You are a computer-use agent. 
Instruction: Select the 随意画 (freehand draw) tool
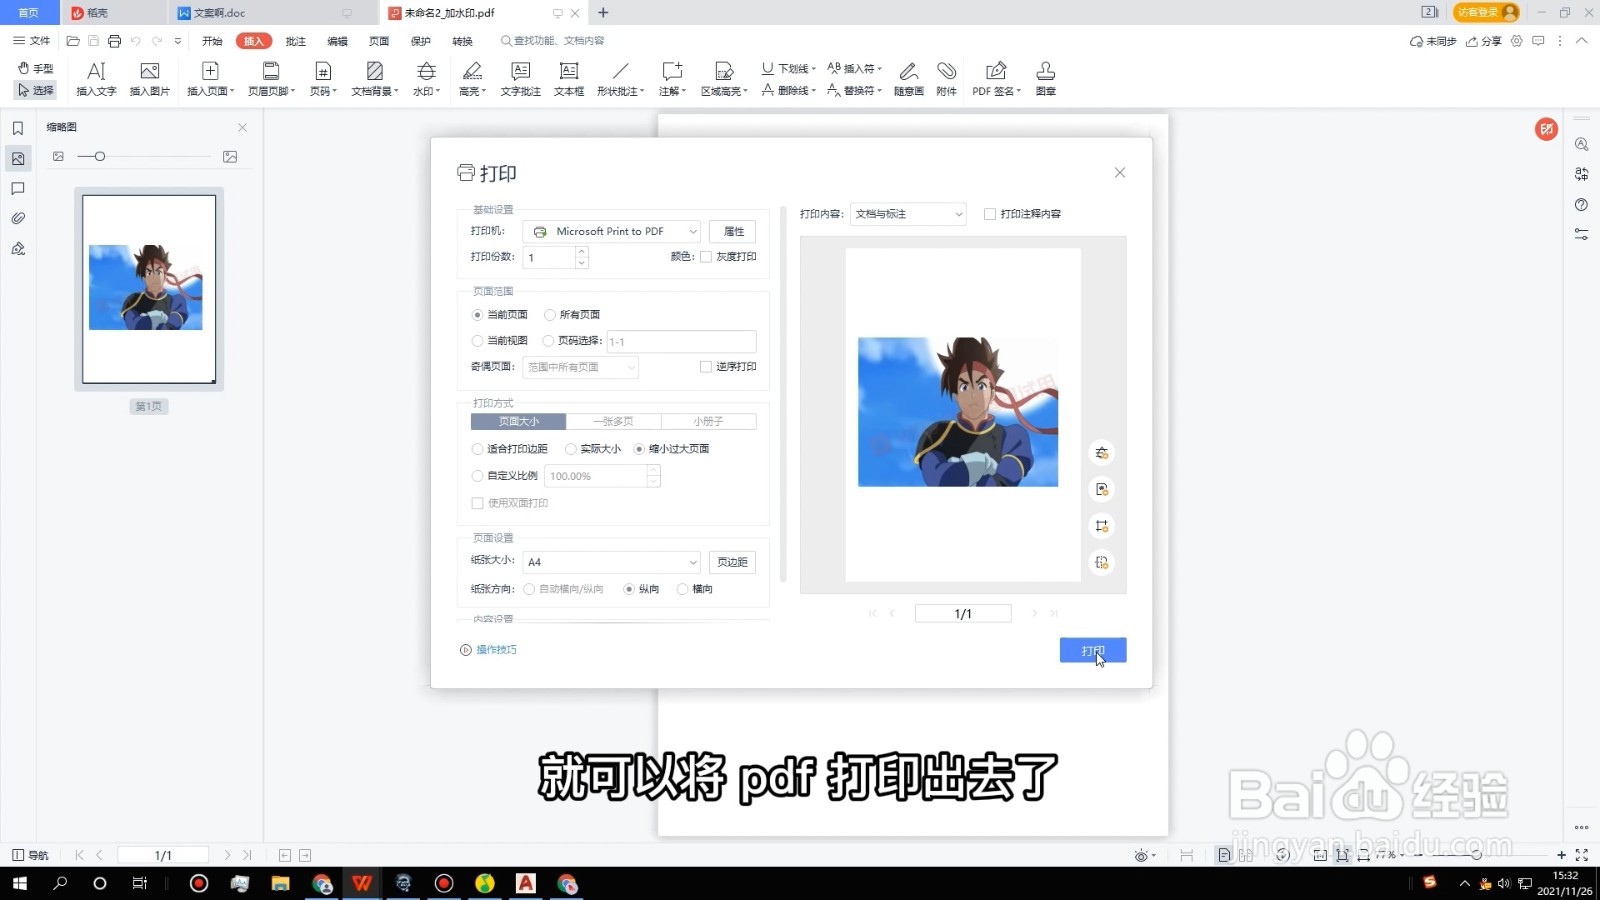click(x=908, y=78)
